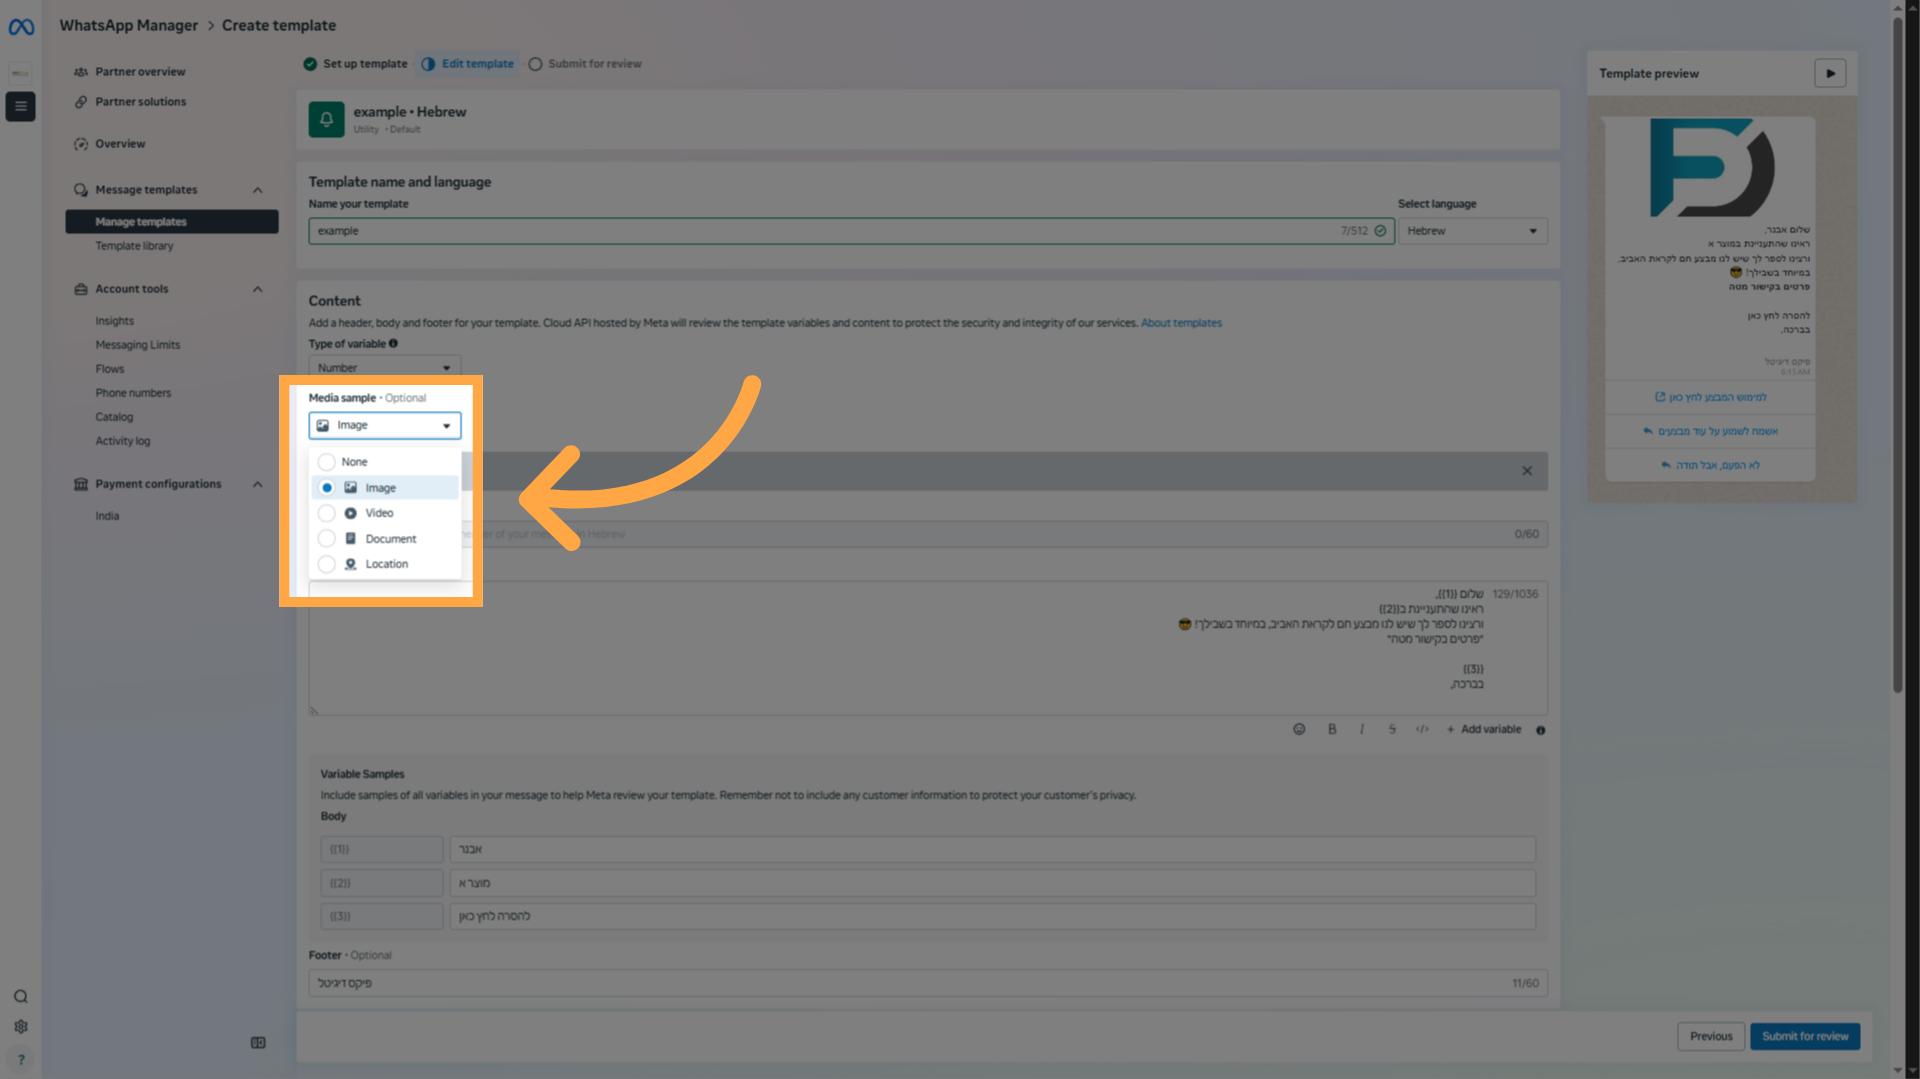
Task: Click account thumbnail in left rail
Action: (20, 73)
